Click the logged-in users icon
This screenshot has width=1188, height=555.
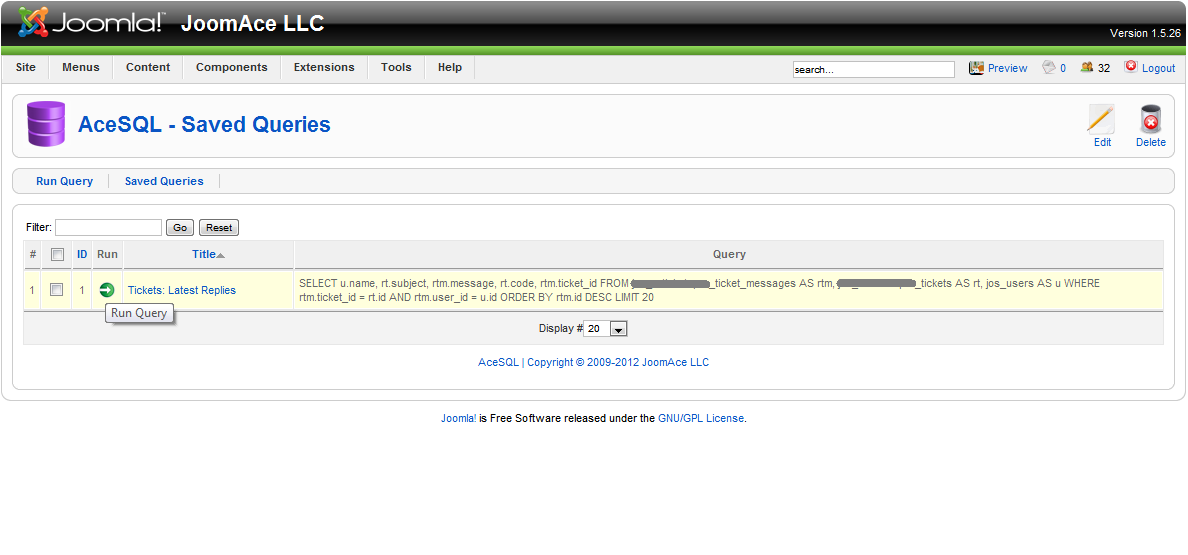[1086, 67]
